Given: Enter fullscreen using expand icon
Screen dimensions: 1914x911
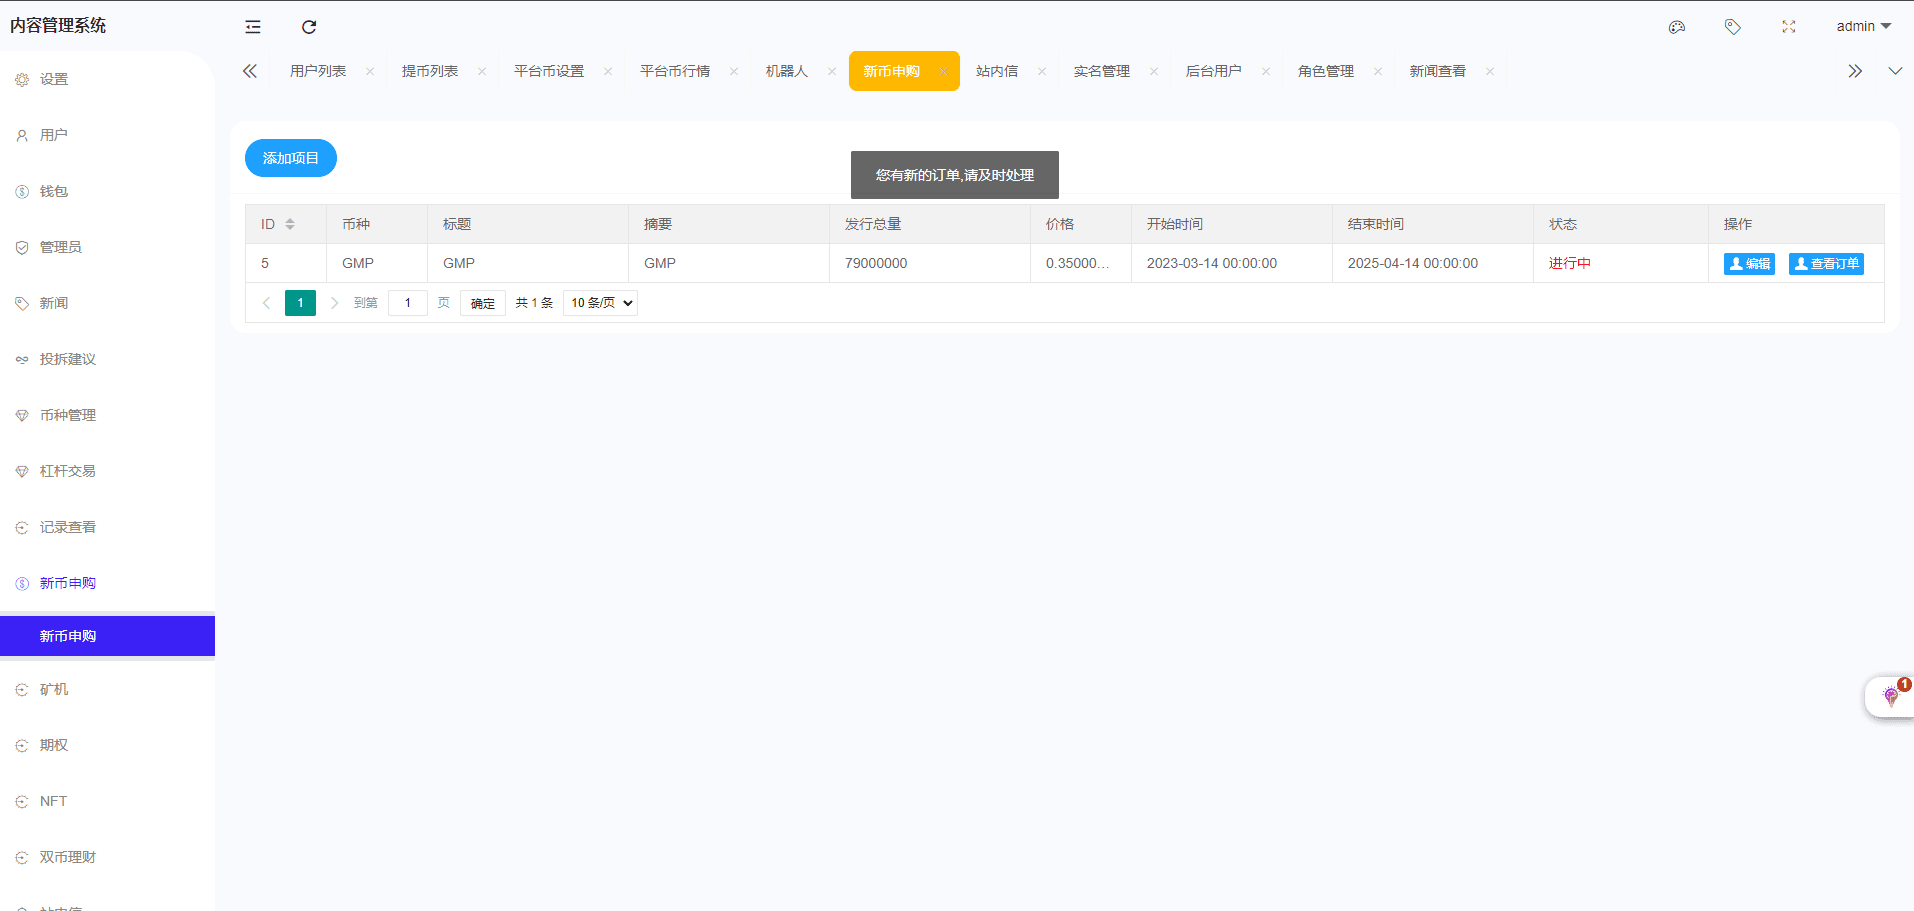Looking at the screenshot, I should click(1789, 27).
